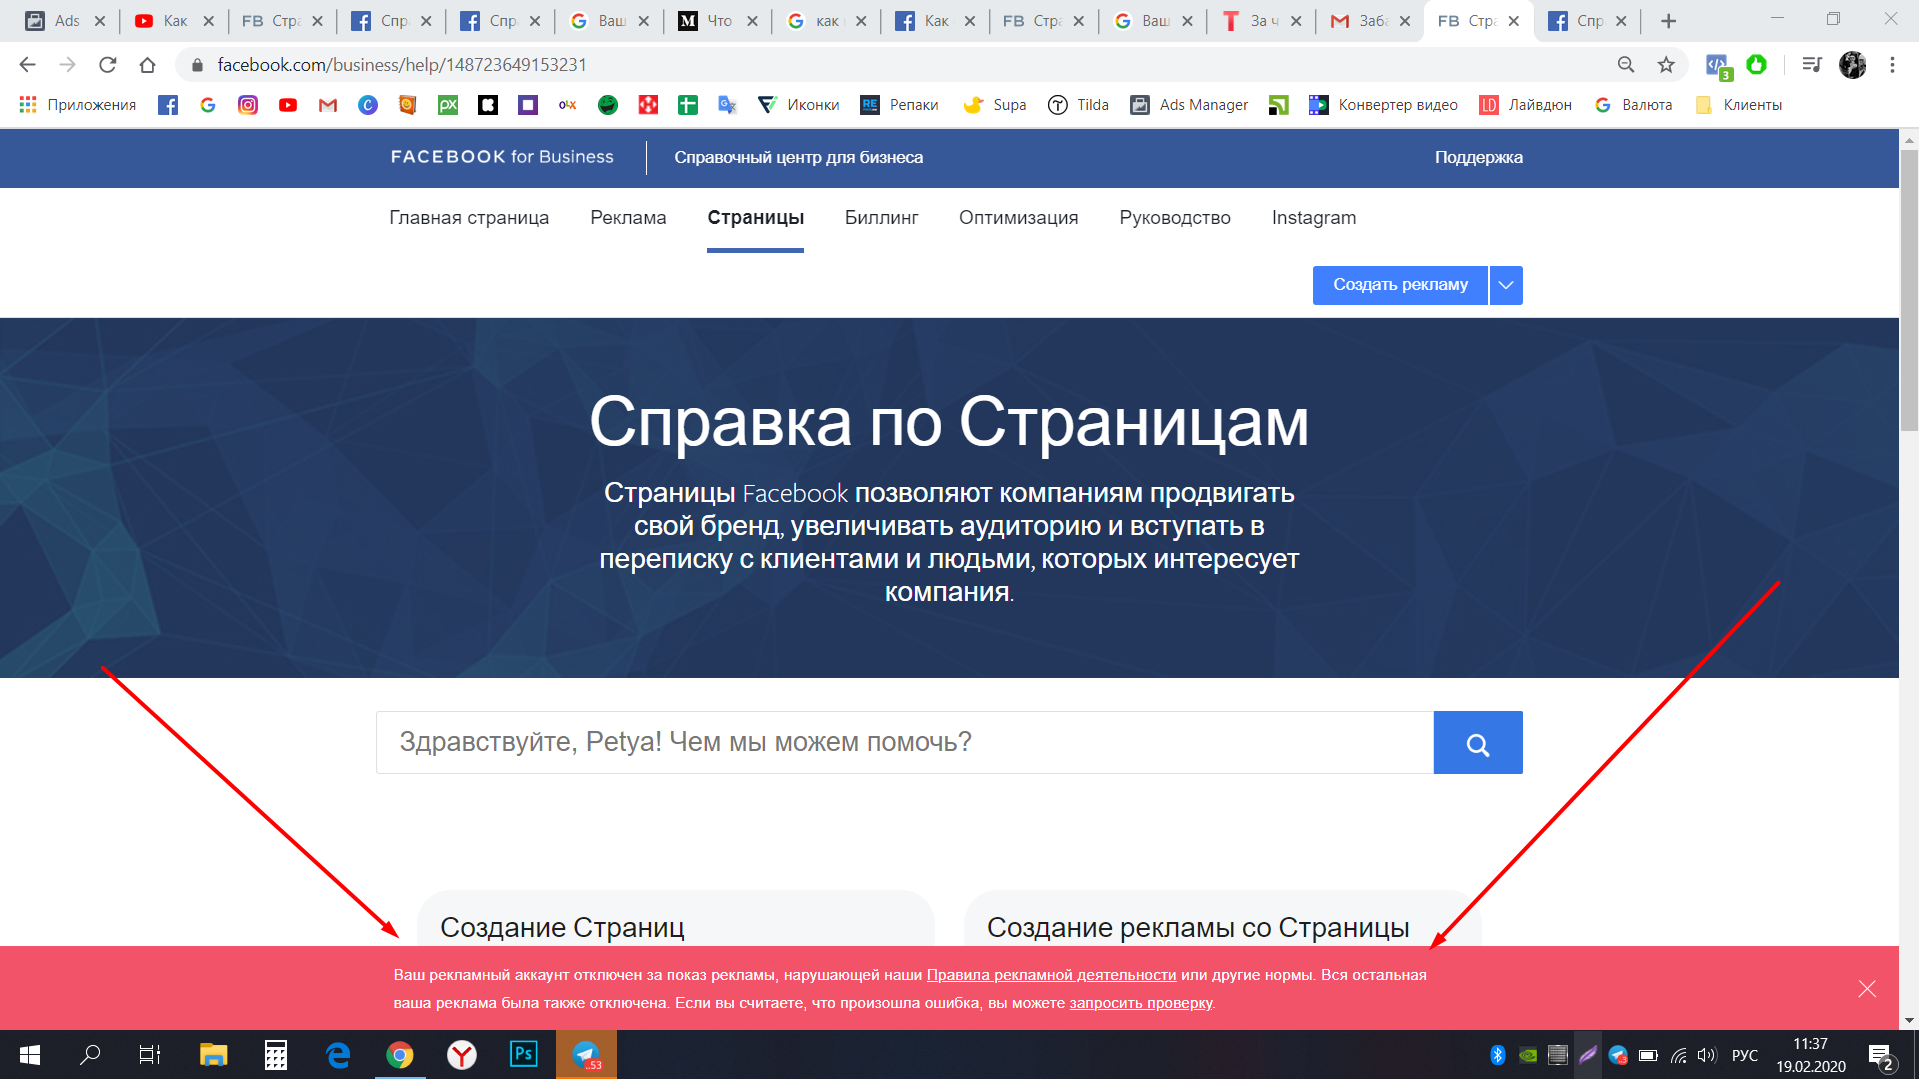Click the Chrome profile avatar
Viewport: 1919px width, 1079px height.
1853,65
